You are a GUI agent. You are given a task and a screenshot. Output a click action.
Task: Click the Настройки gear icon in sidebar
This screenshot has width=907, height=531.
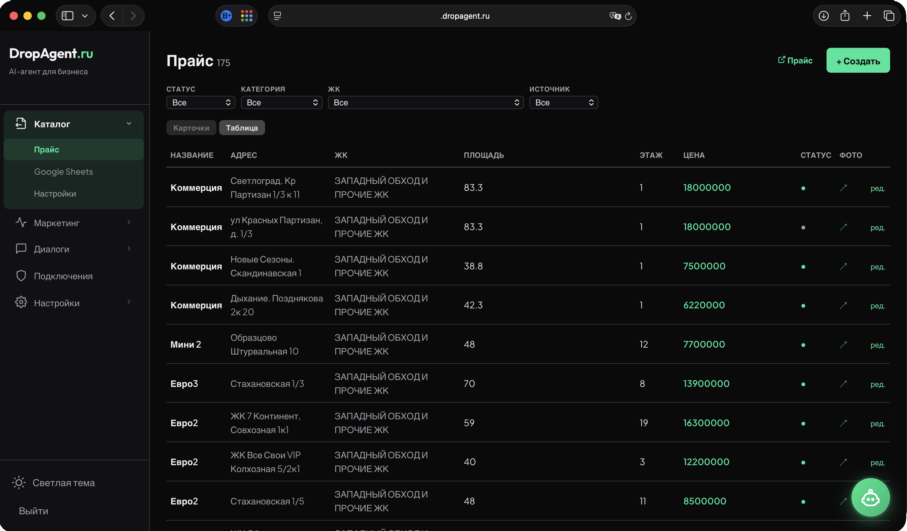pyautogui.click(x=21, y=303)
